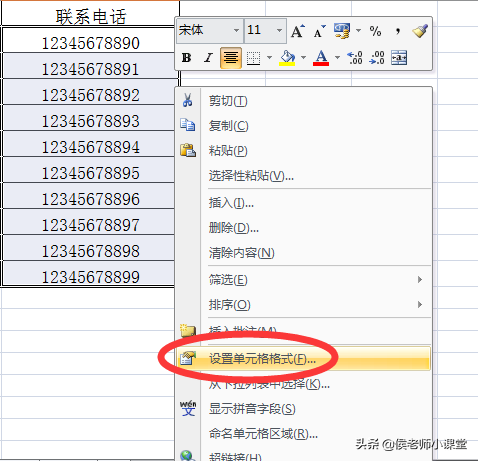Open the font name dropdown
The height and width of the screenshot is (461, 478).
pos(236,31)
